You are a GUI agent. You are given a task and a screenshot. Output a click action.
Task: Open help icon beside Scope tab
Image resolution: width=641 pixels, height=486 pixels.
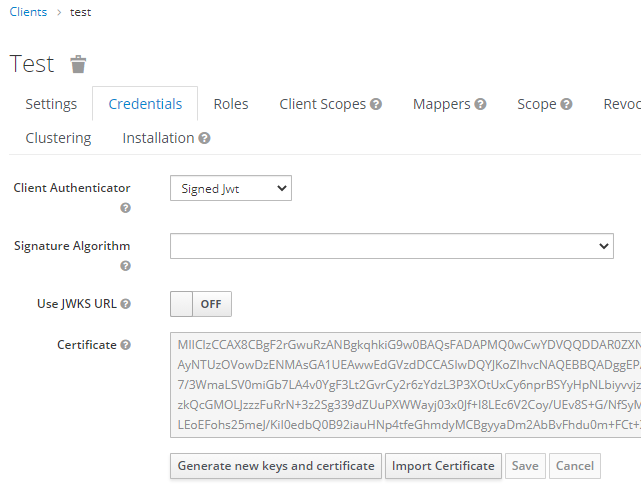coord(566,104)
